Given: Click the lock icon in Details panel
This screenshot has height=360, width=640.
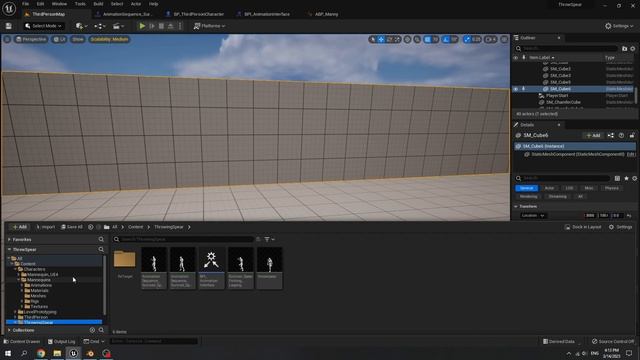Looking at the screenshot, I should tap(632, 136).
